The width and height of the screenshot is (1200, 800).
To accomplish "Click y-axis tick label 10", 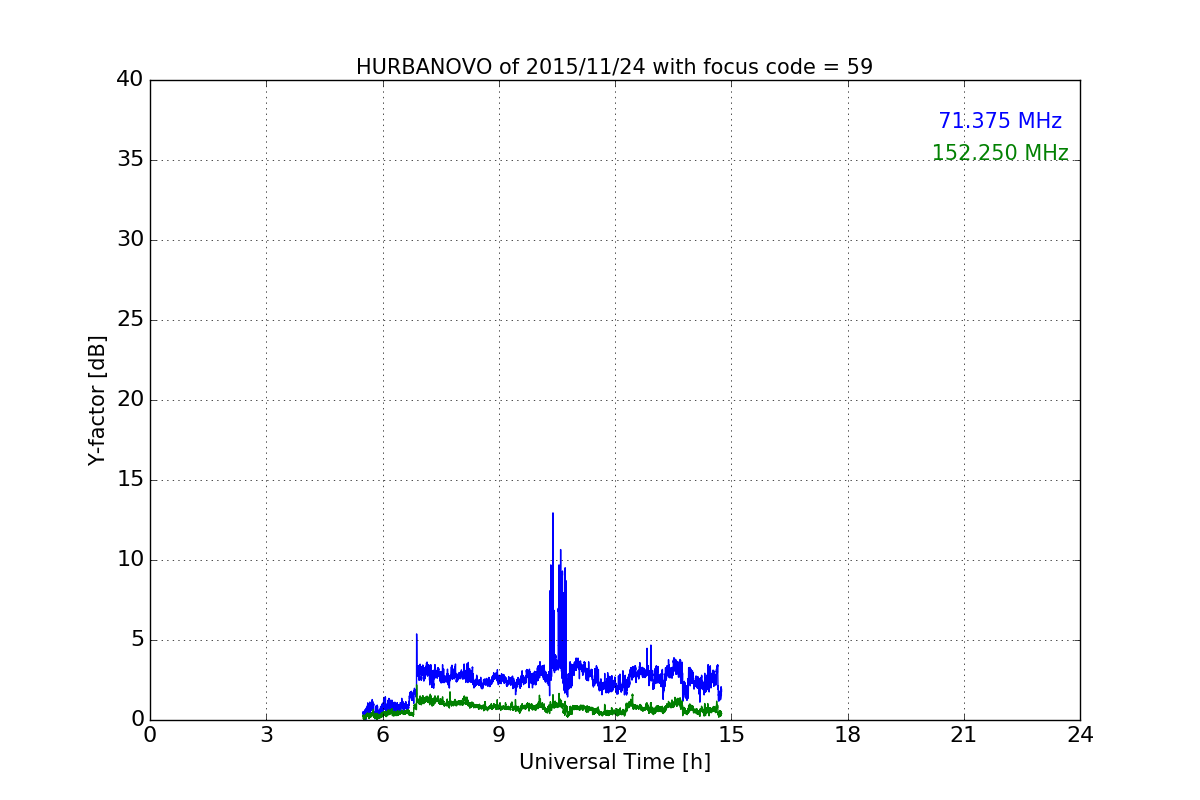I will coord(130,560).
